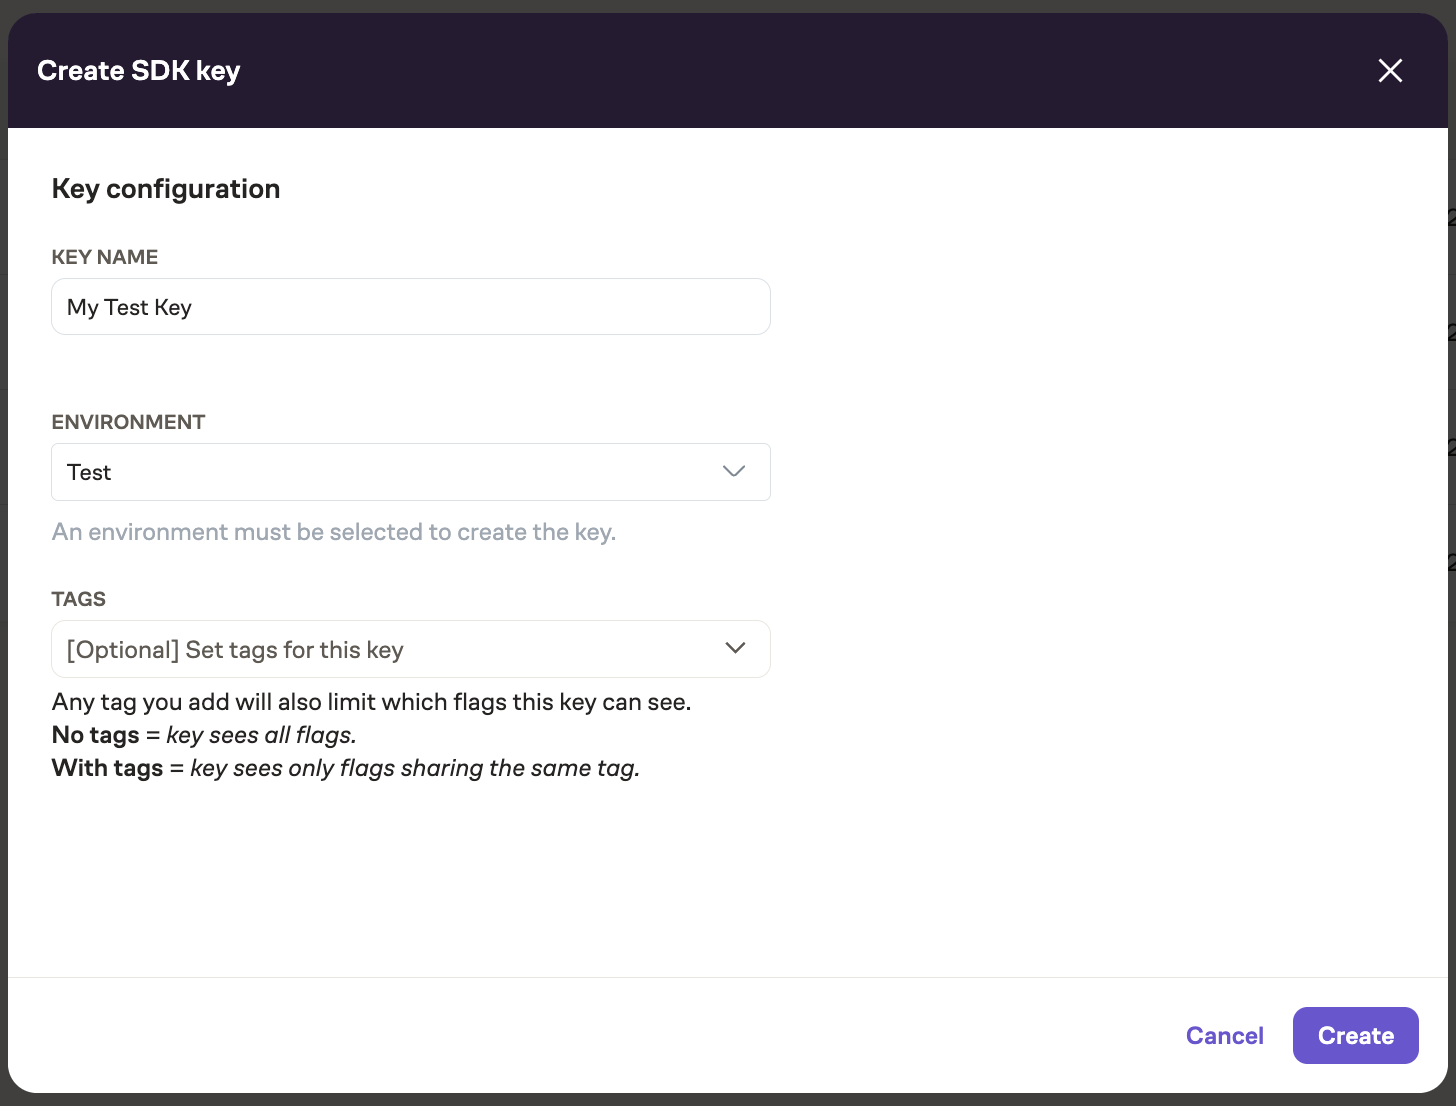This screenshot has height=1106, width=1456.
Task: Confirm key creation with the purple Create button
Action: [1355, 1035]
